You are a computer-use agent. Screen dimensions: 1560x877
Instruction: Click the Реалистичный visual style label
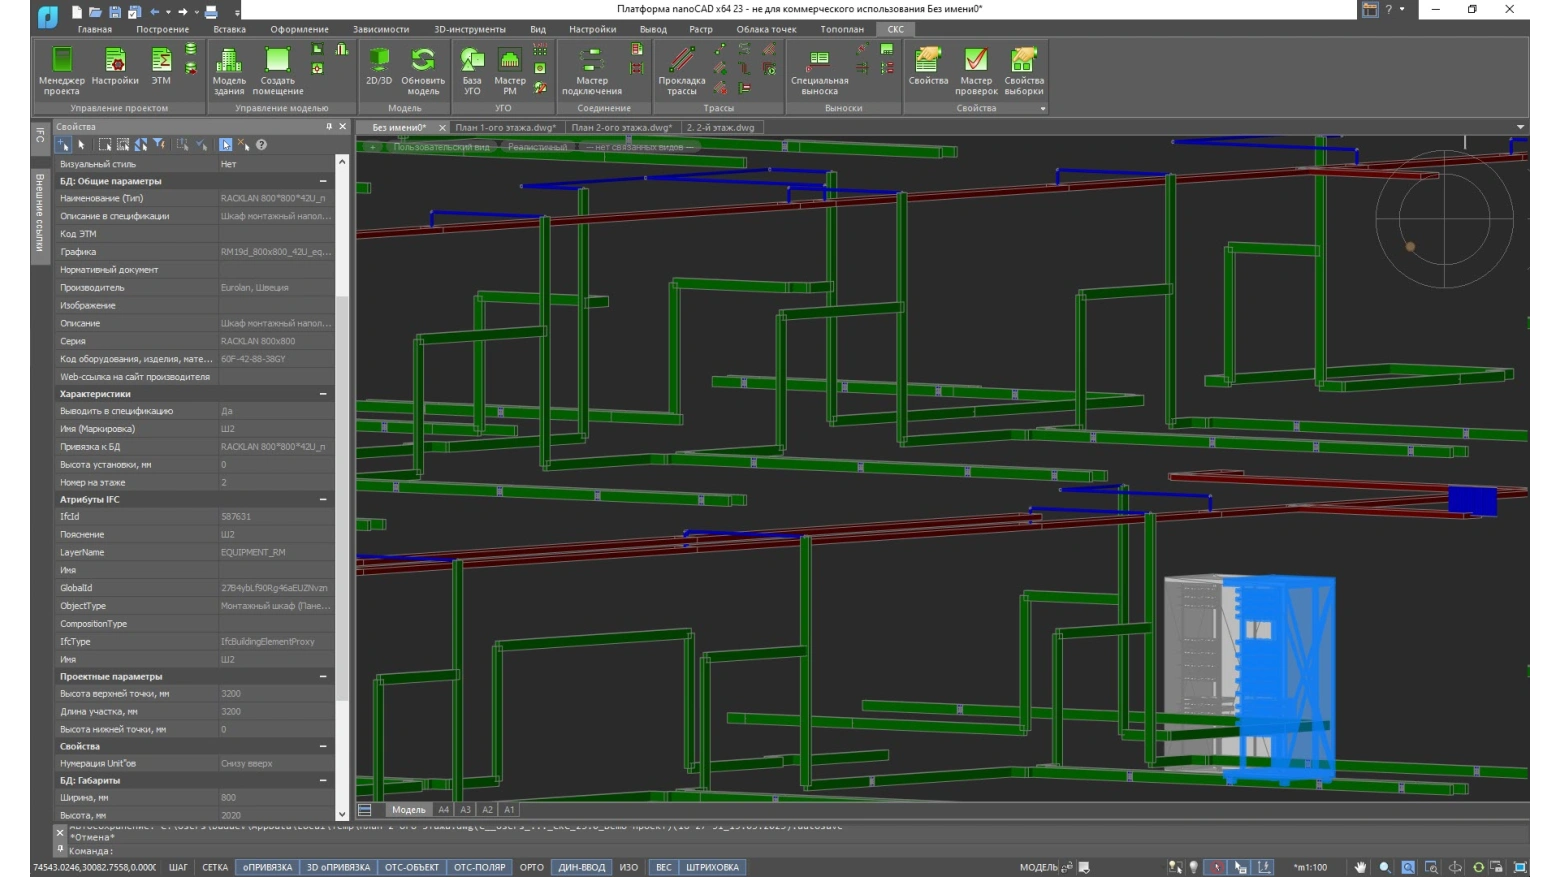tap(537, 147)
